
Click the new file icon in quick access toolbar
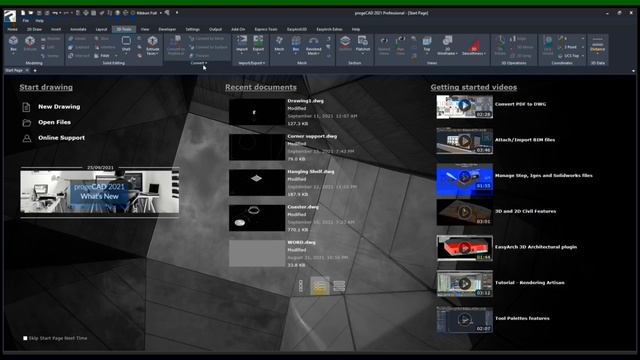coord(23,13)
